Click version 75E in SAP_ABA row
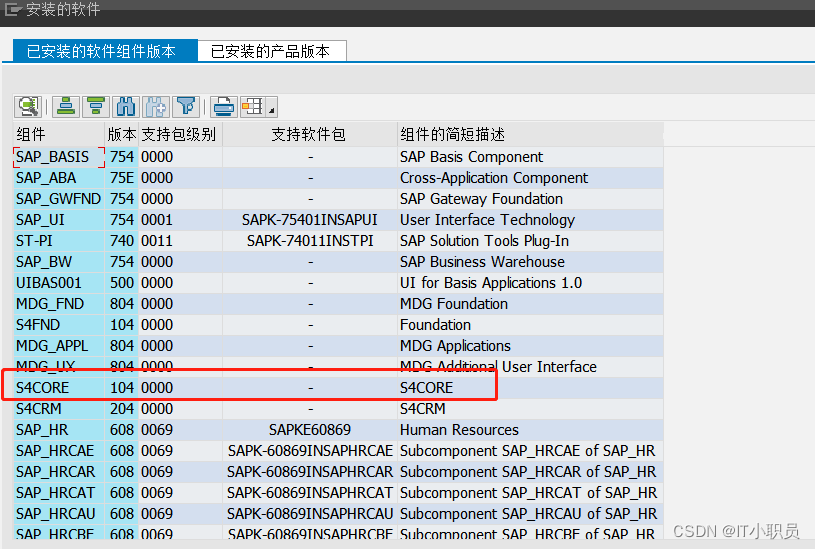 tap(122, 178)
